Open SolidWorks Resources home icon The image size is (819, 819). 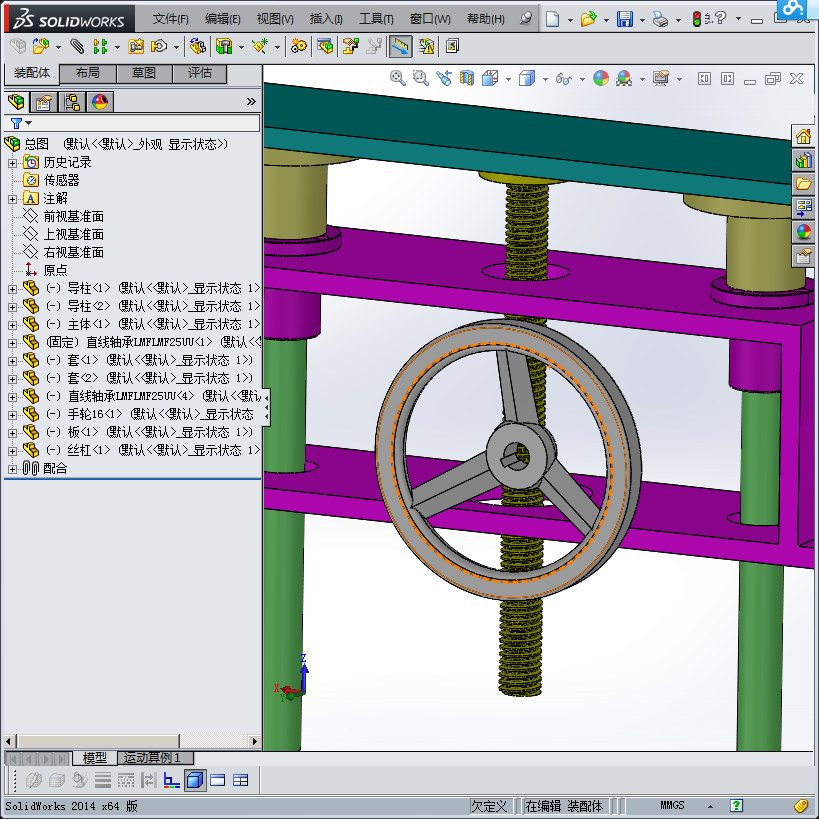coord(804,137)
